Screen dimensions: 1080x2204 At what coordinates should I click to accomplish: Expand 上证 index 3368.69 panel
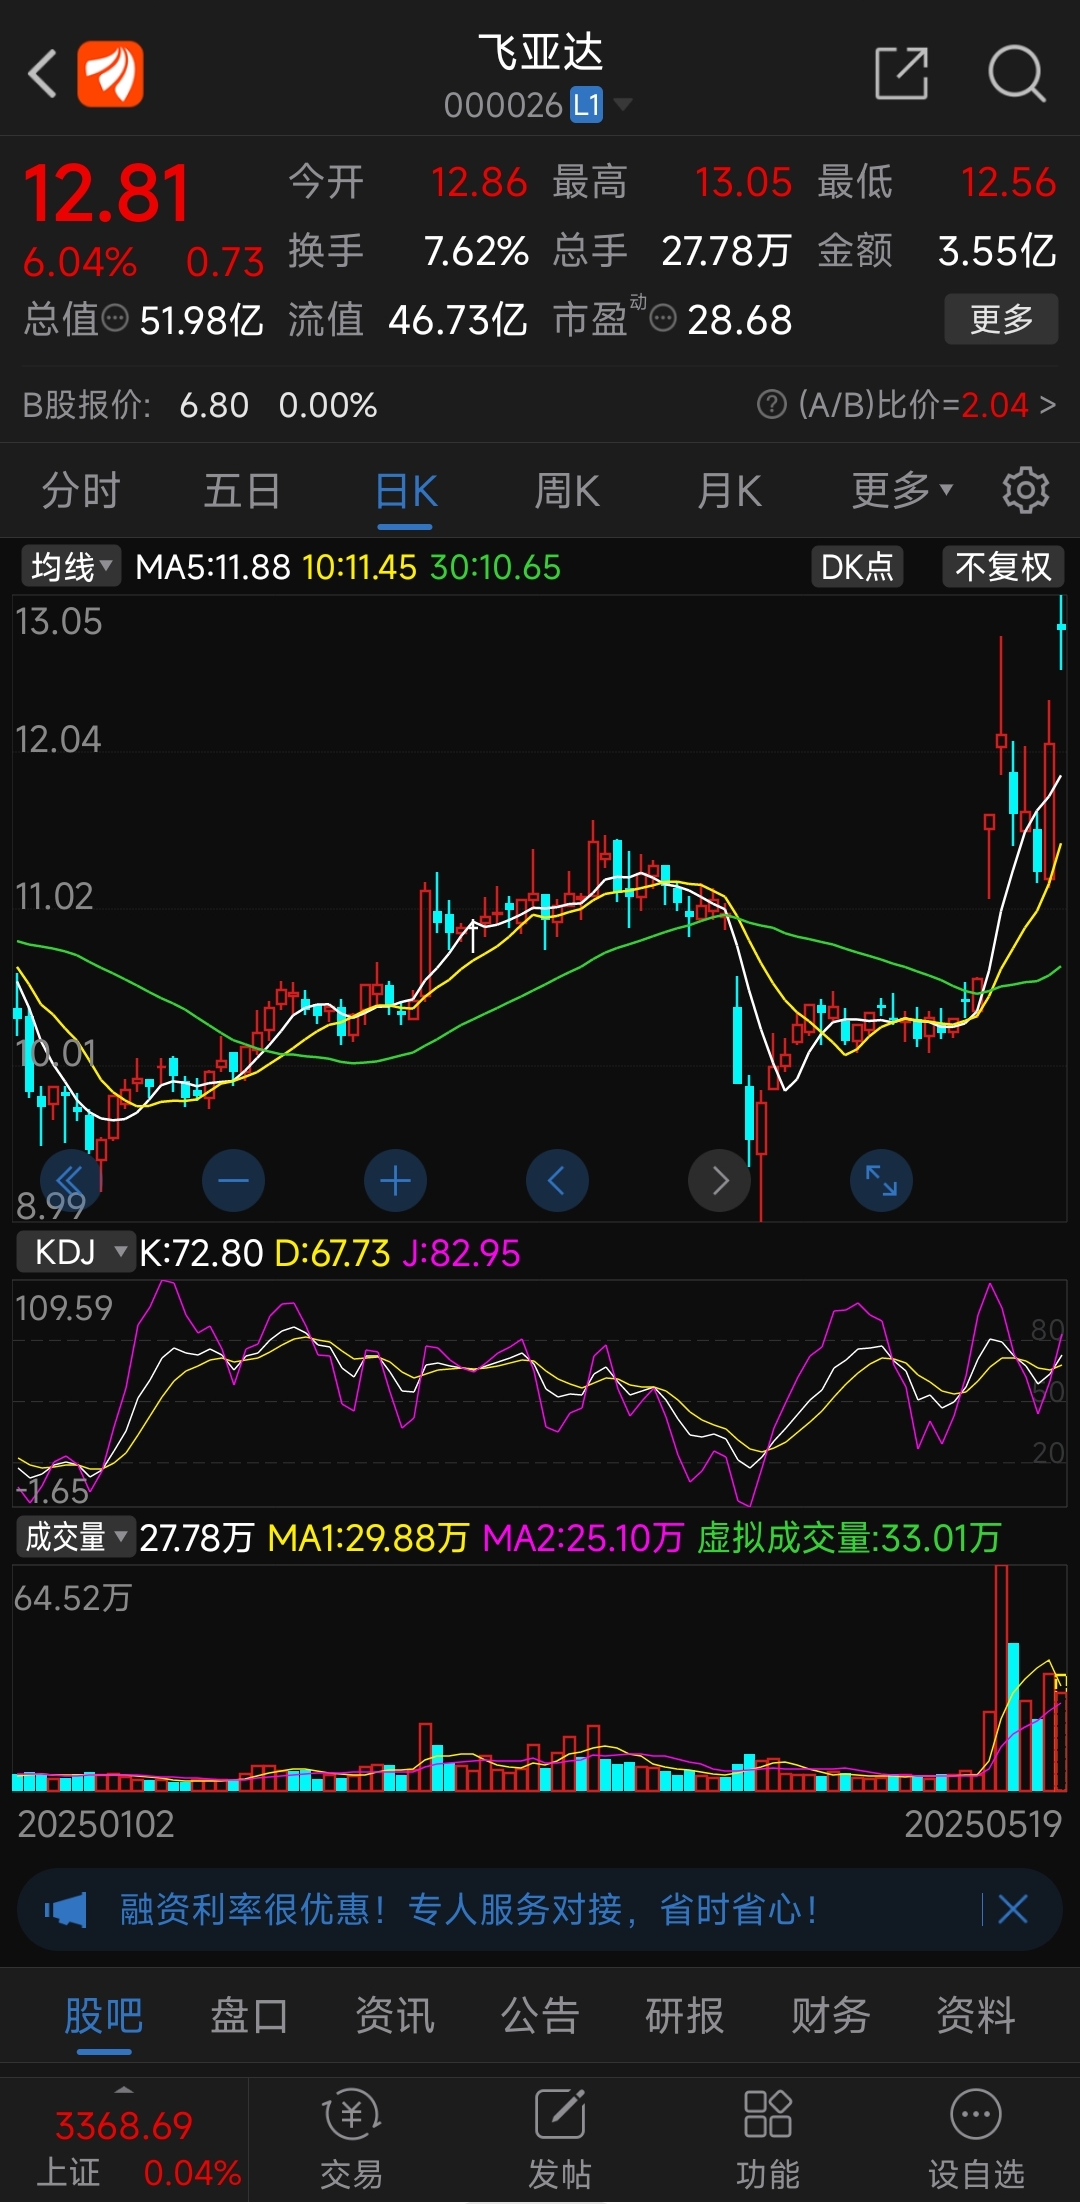(124, 2141)
